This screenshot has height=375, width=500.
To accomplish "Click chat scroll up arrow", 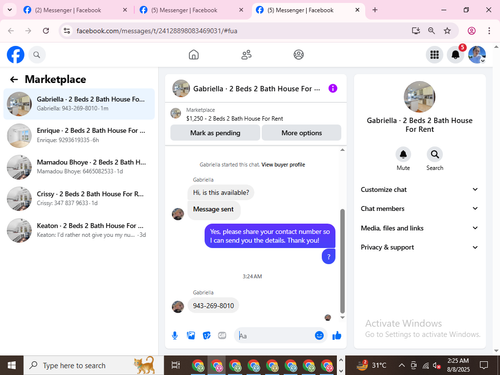I will tap(342, 150).
